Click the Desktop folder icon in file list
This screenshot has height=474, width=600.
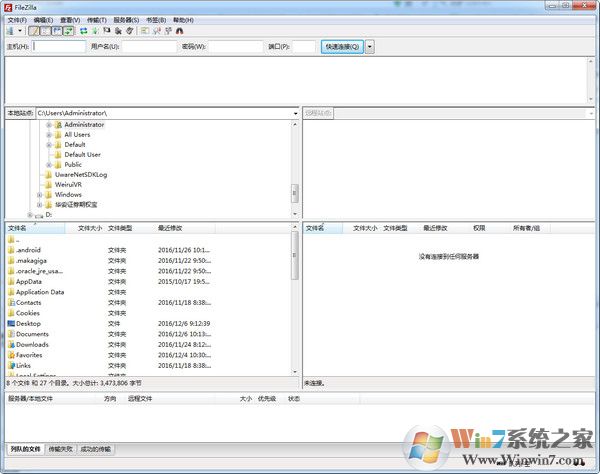coord(10,323)
